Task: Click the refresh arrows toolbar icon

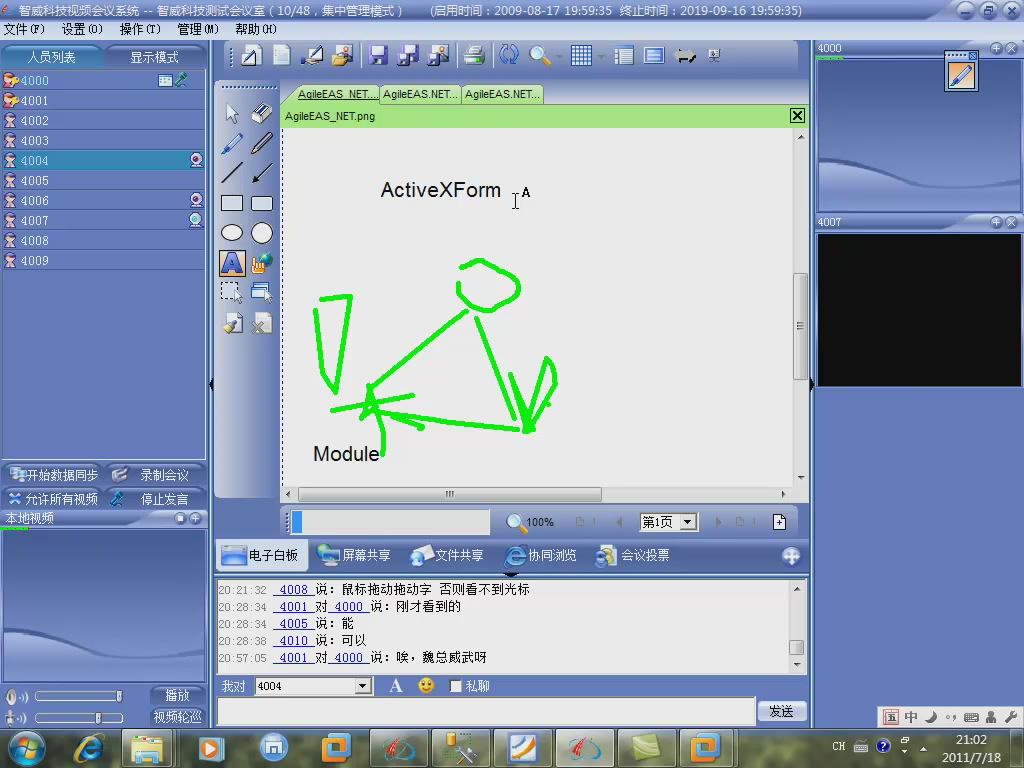Action: click(x=509, y=56)
